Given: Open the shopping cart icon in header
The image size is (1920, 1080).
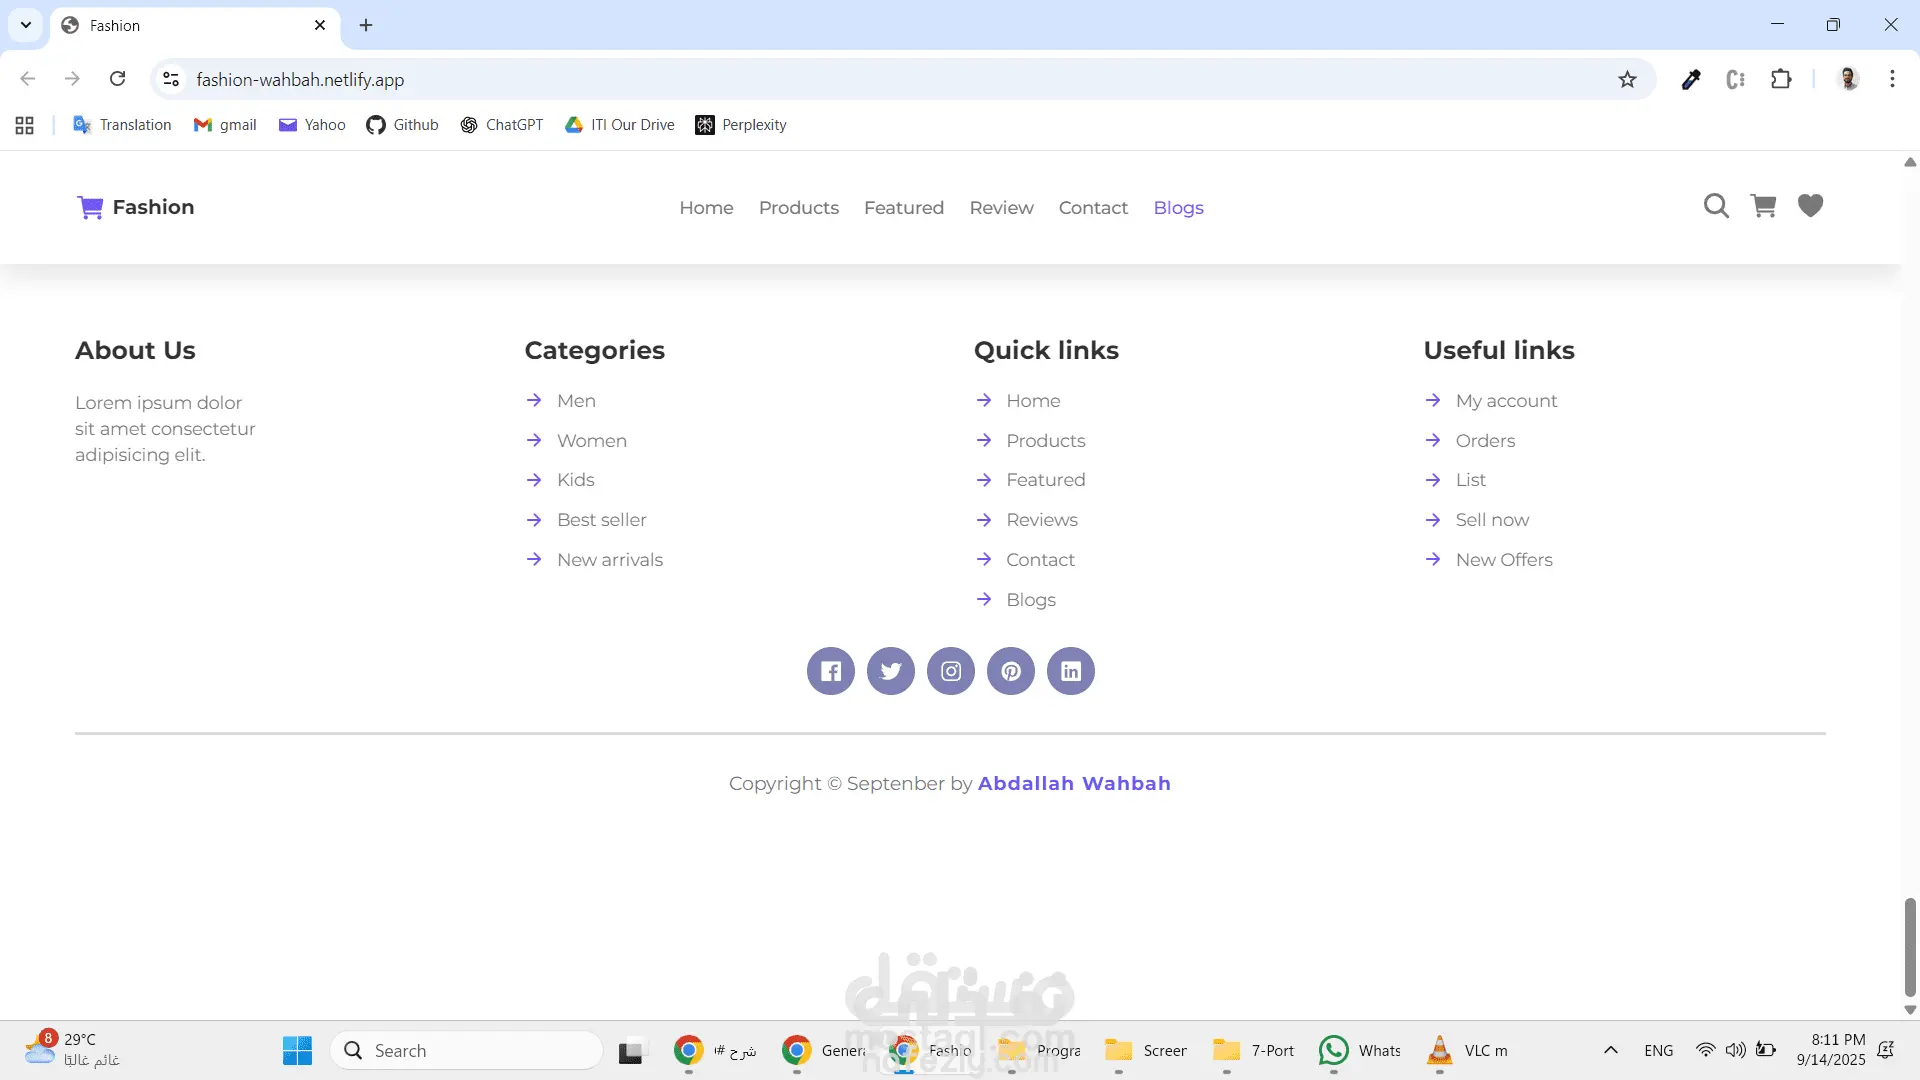Looking at the screenshot, I should click(x=1763, y=206).
